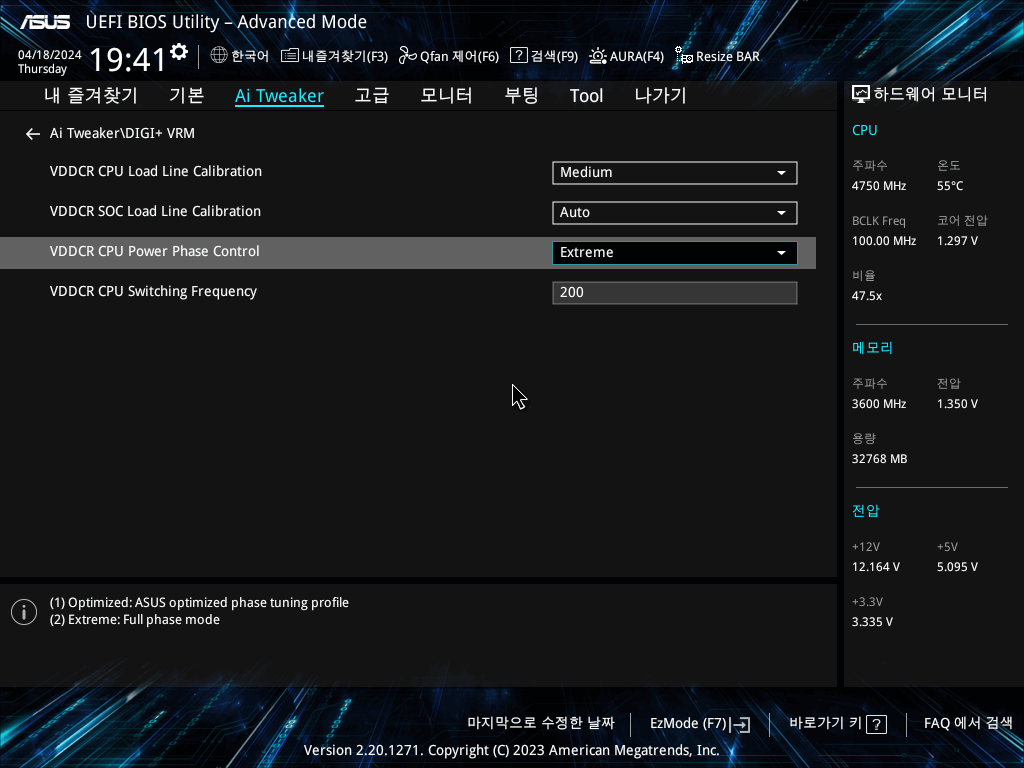
Task: Click the date 04/18/2024
Action: point(50,55)
